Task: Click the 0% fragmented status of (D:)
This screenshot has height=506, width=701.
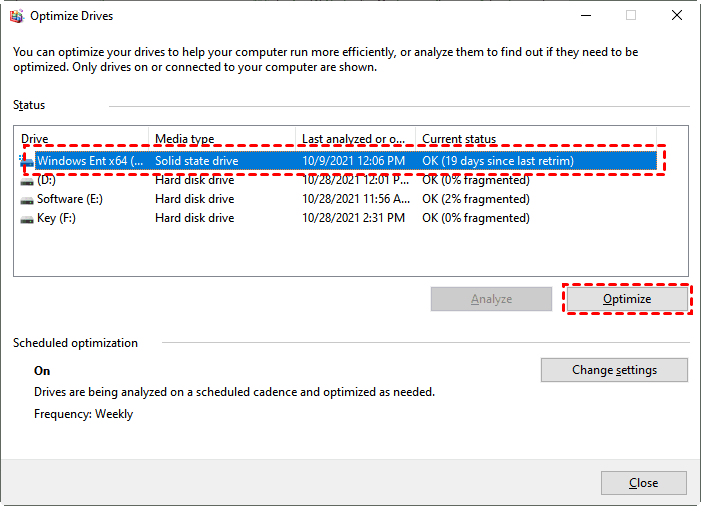Action: coord(475,180)
